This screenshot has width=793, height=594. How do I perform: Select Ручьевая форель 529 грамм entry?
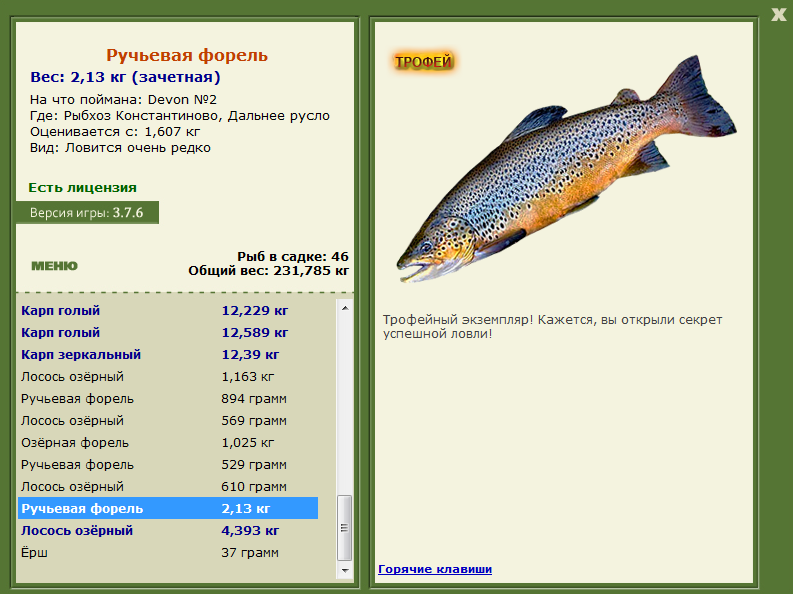coord(168,465)
